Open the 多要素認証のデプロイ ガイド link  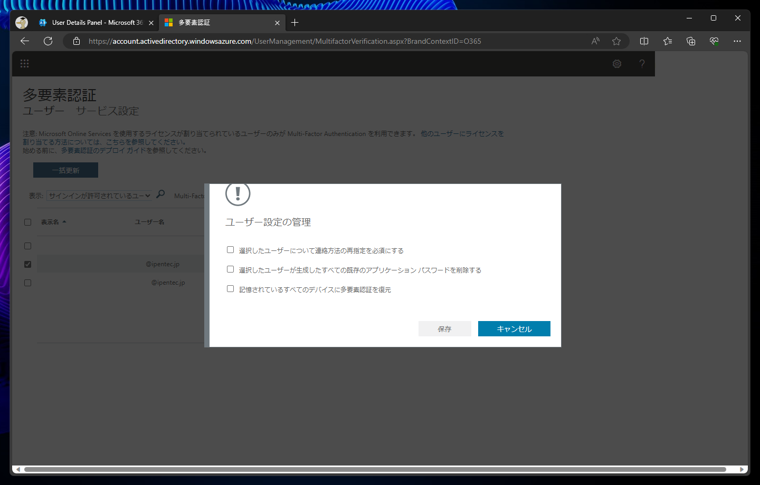[103, 151]
